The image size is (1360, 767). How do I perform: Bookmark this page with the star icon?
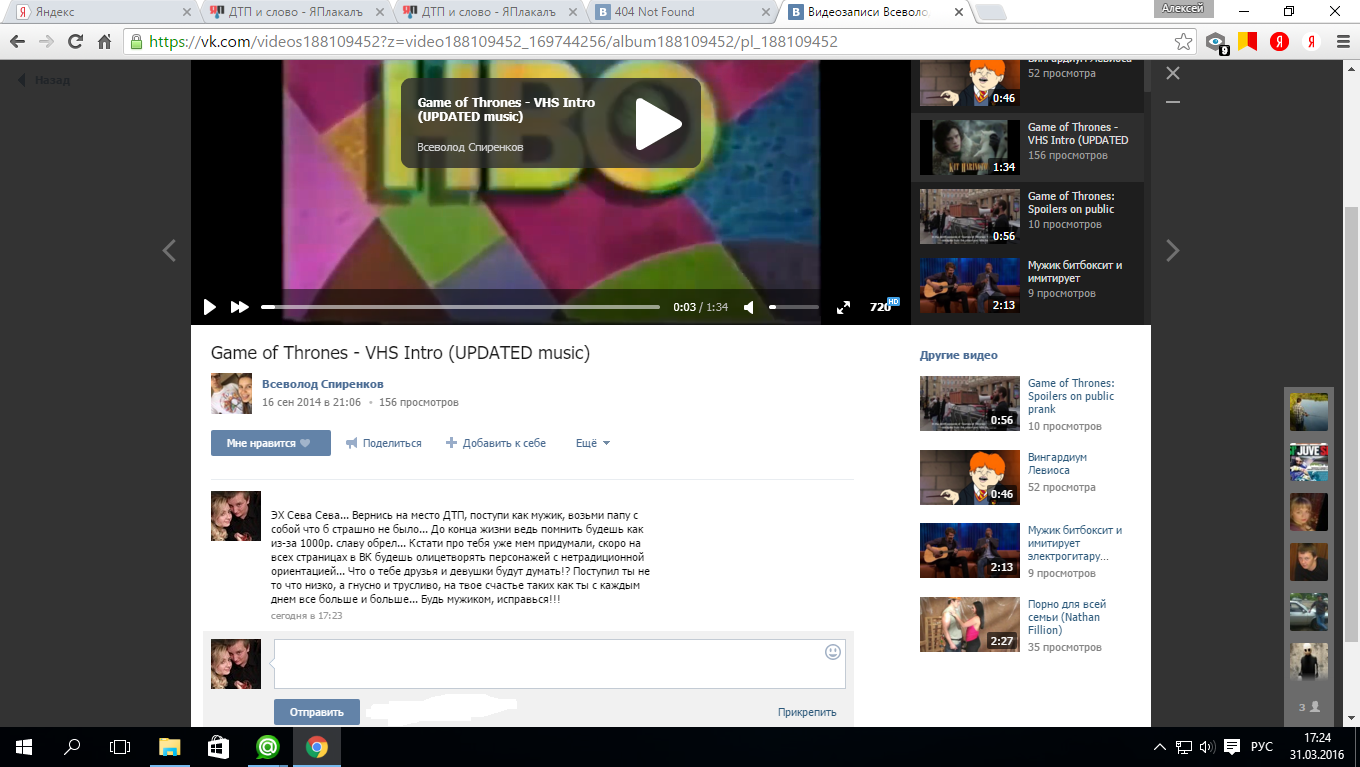point(1183,42)
